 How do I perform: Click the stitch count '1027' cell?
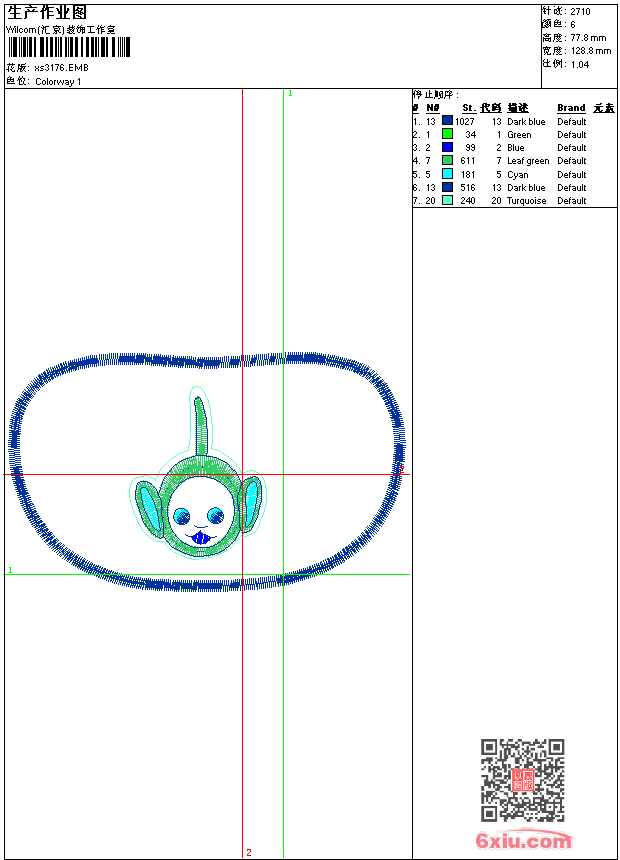point(465,122)
